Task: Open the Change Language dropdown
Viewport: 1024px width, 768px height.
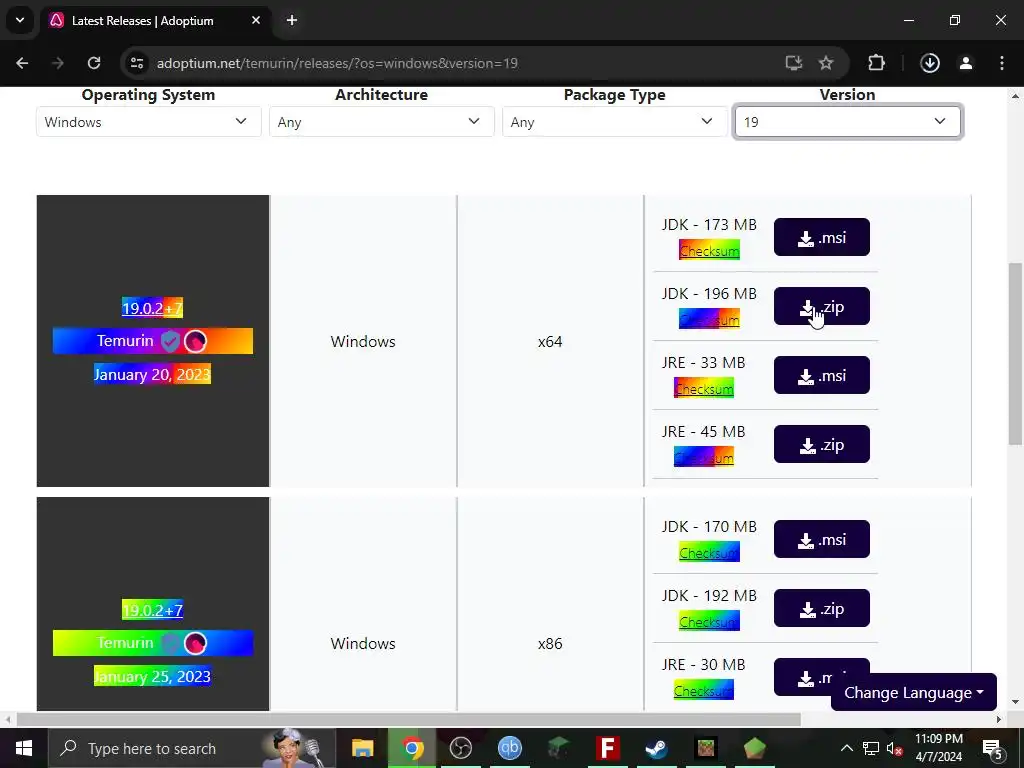Action: point(914,692)
